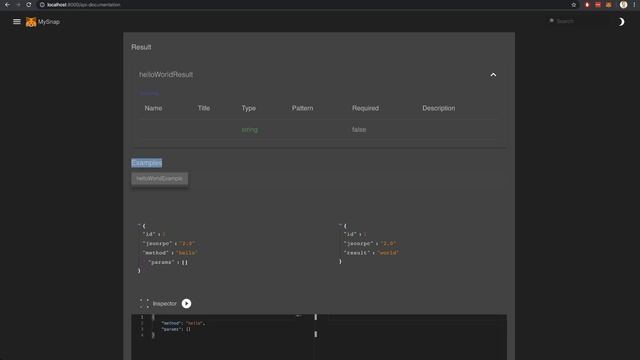Open the browser profile avatar

click(x=623, y=5)
